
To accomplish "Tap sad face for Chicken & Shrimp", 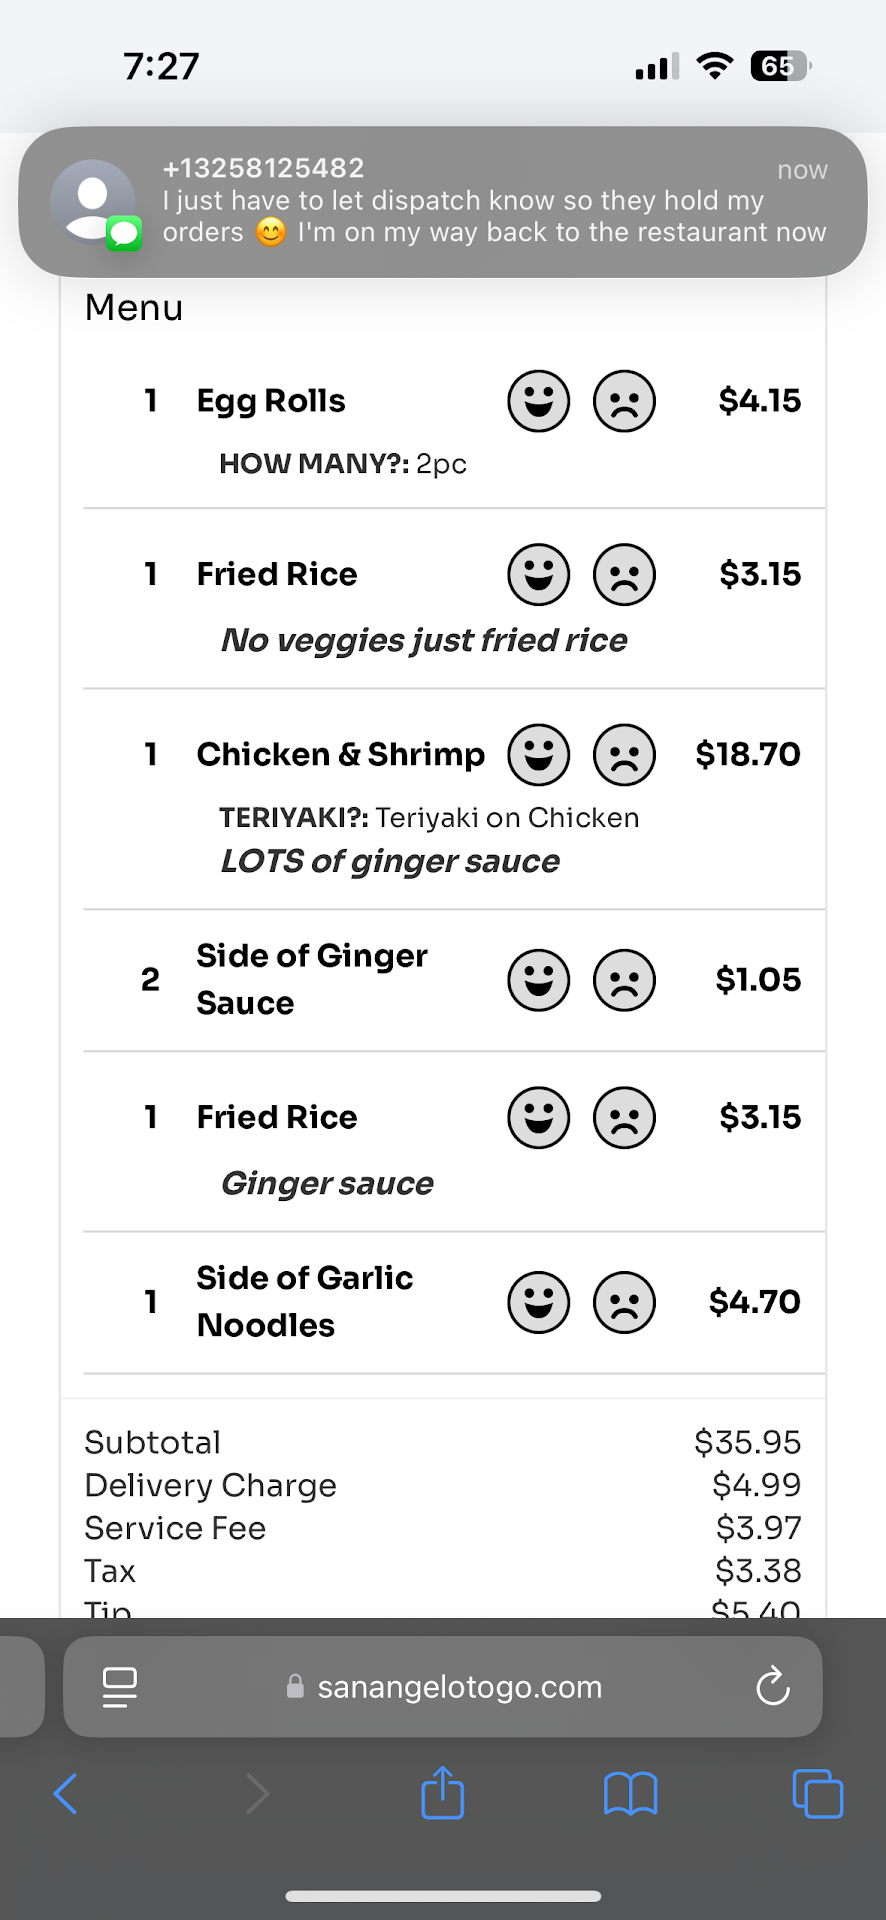I will tap(624, 754).
